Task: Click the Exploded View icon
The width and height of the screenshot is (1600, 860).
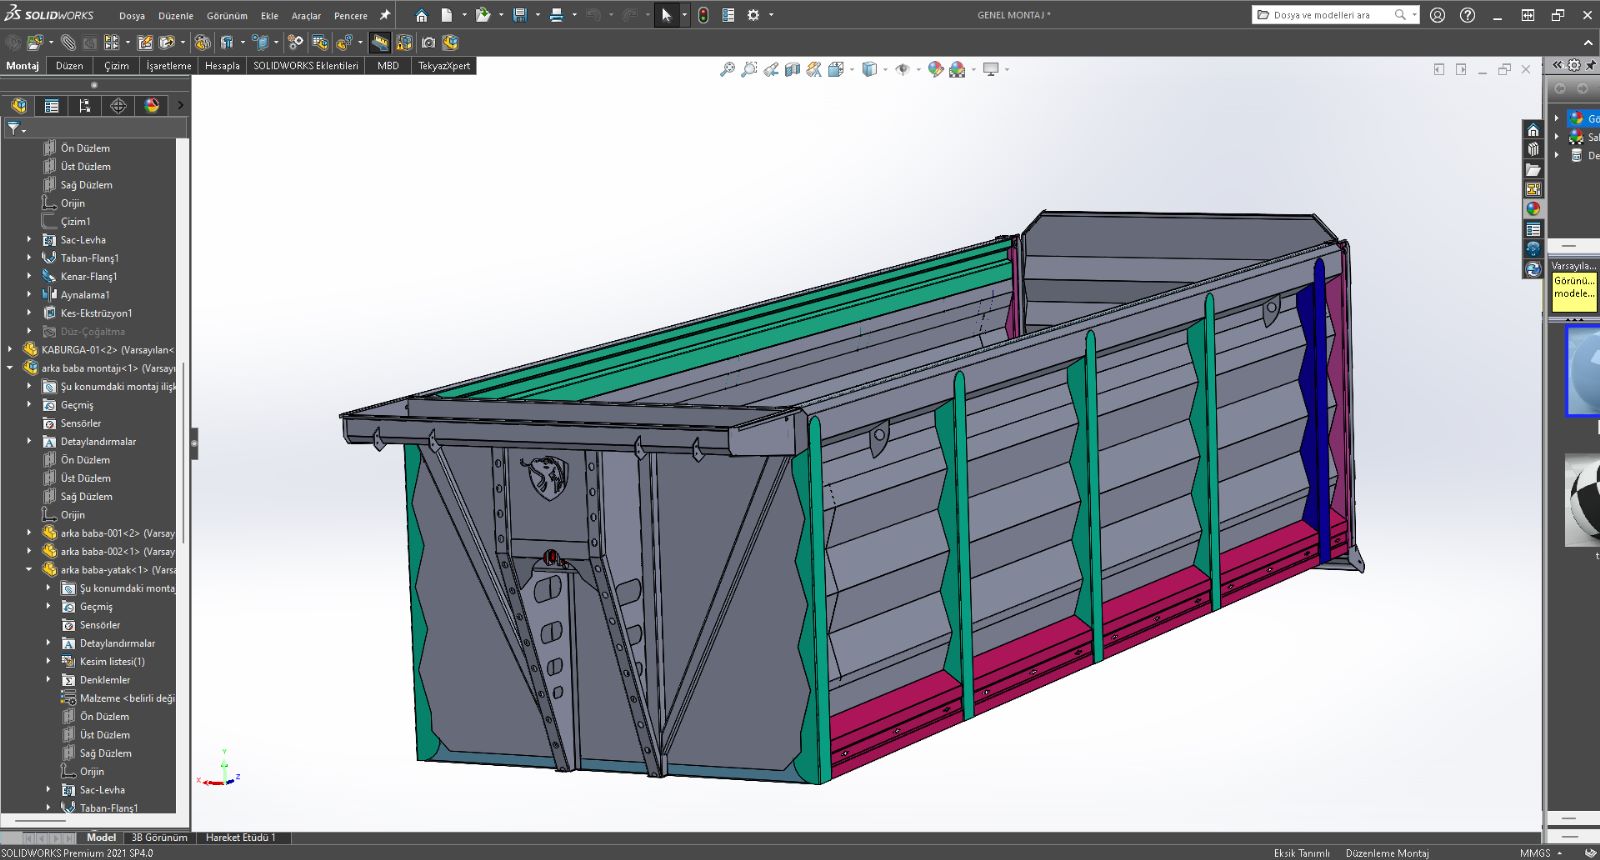Action: click(x=345, y=42)
